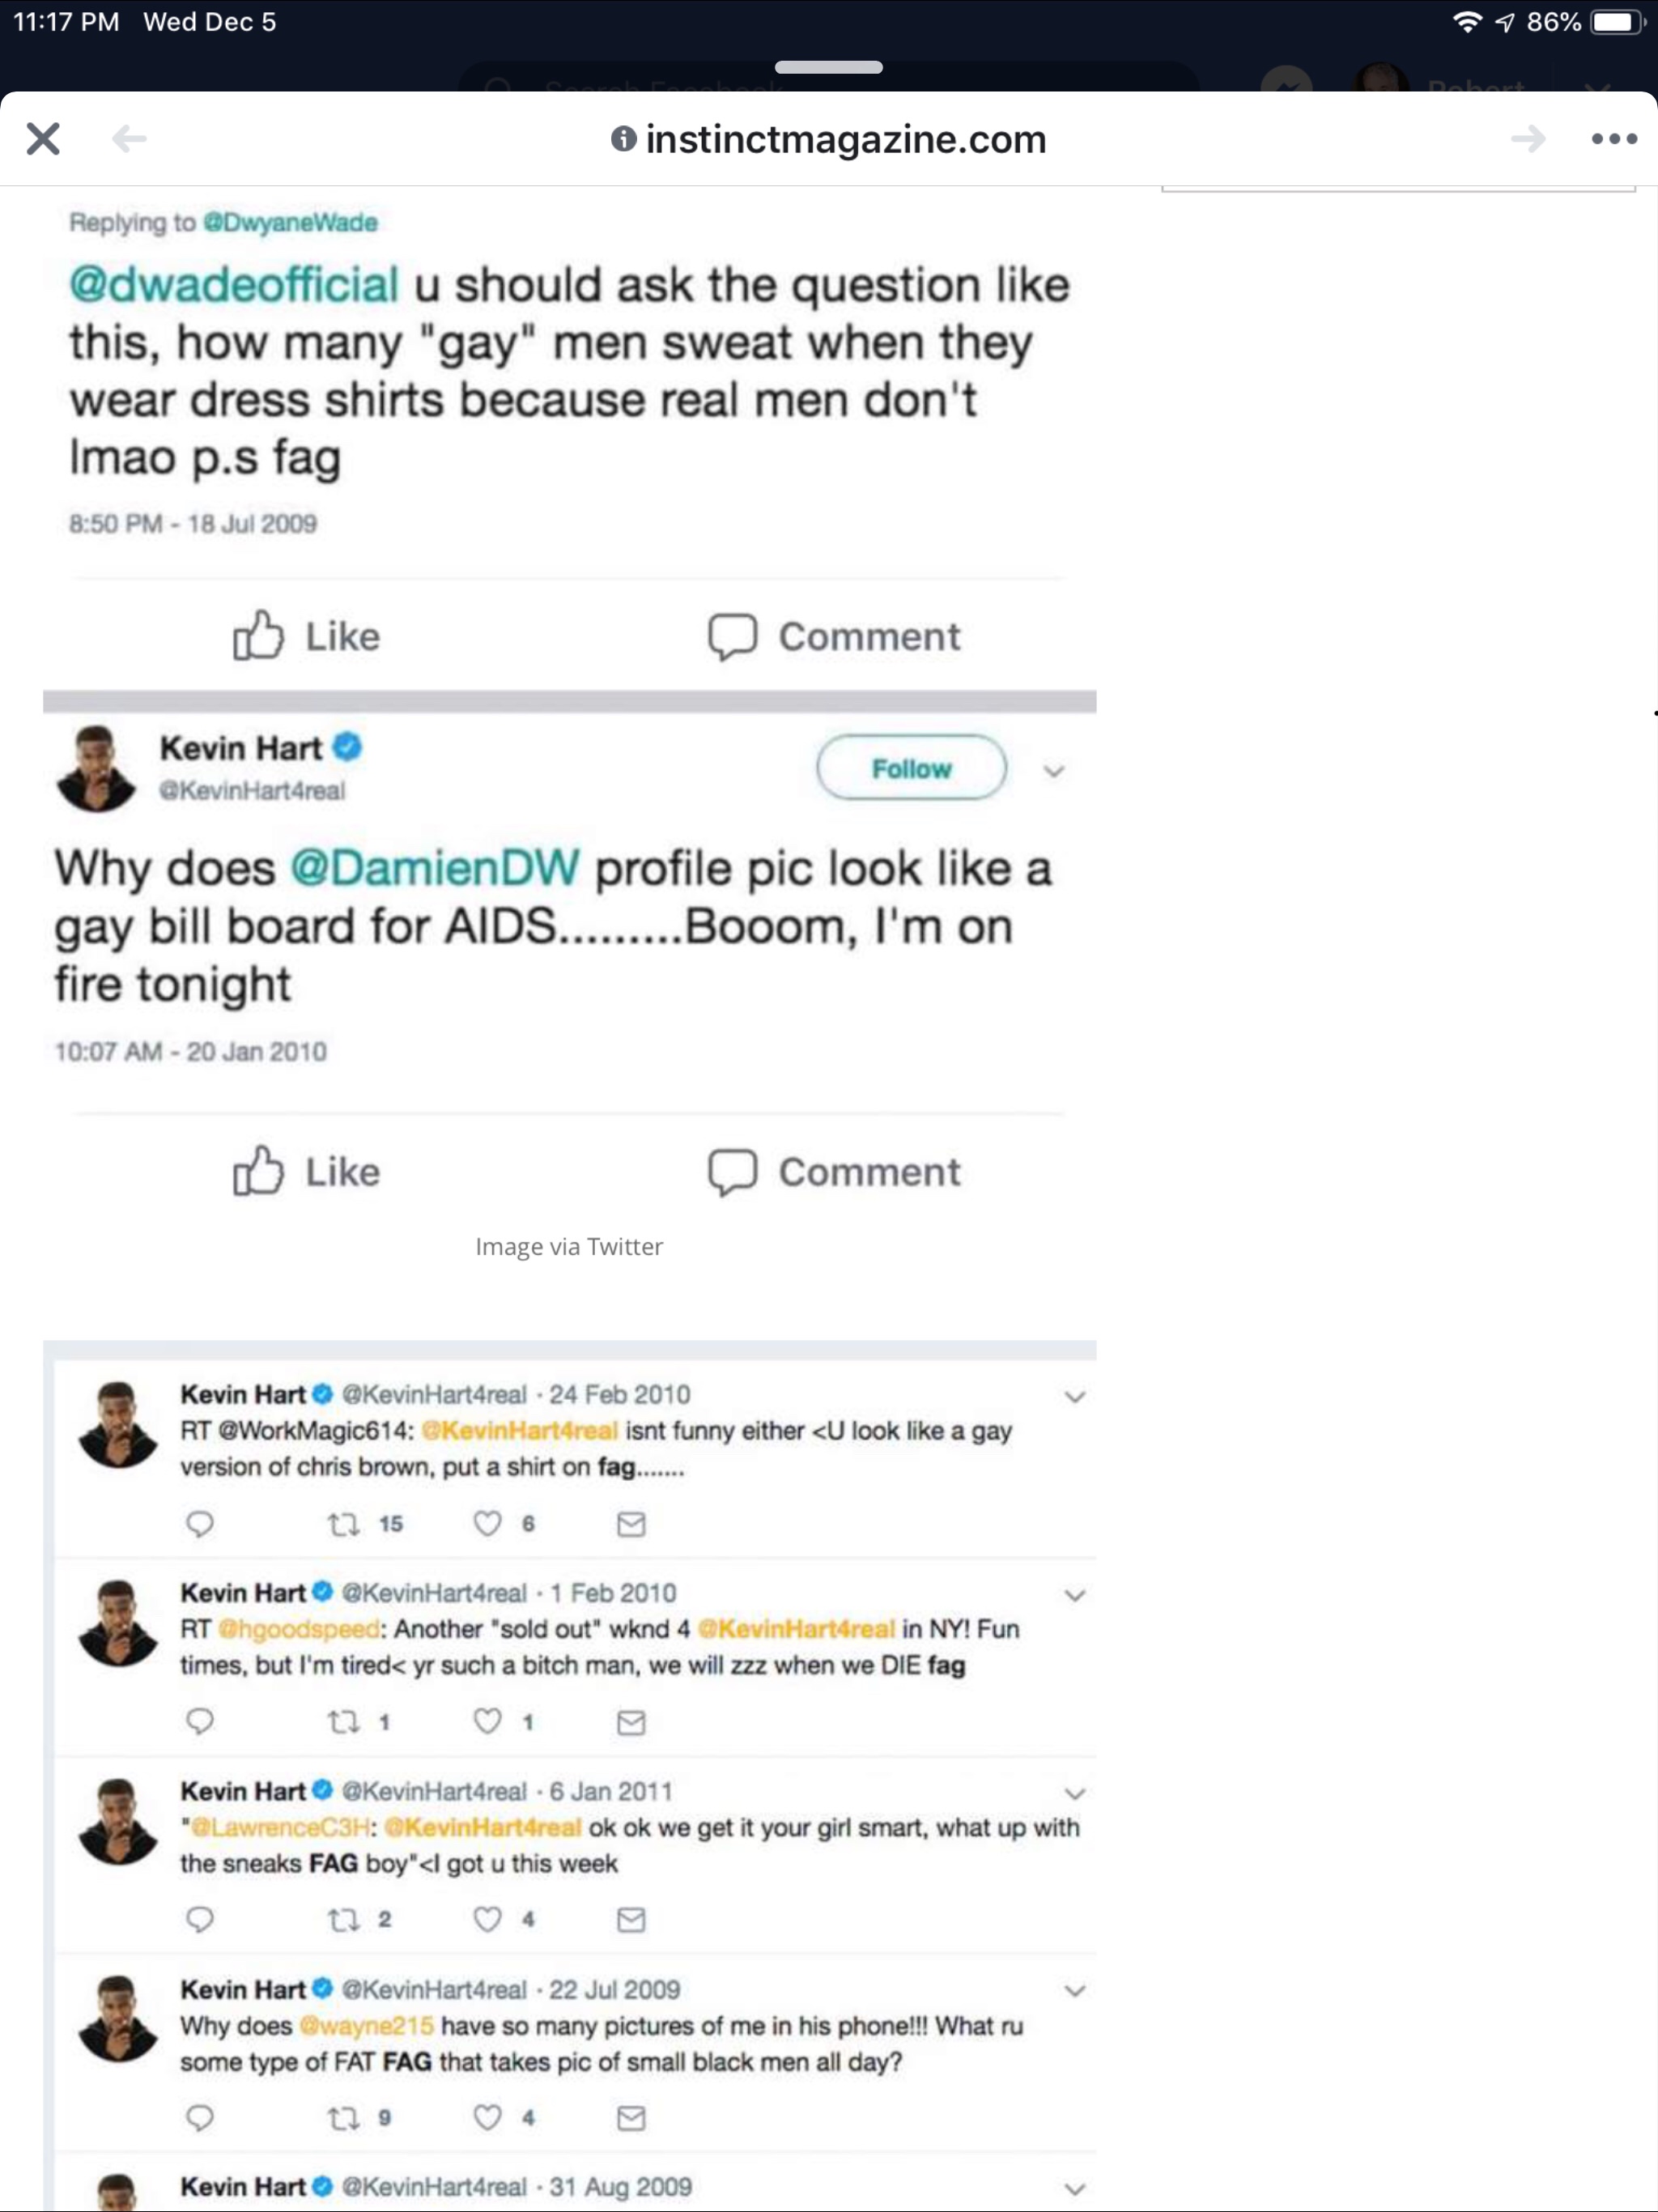Image resolution: width=1658 pixels, height=2212 pixels.
Task: Expand chevron menu next to Follow button
Action: tap(1053, 771)
